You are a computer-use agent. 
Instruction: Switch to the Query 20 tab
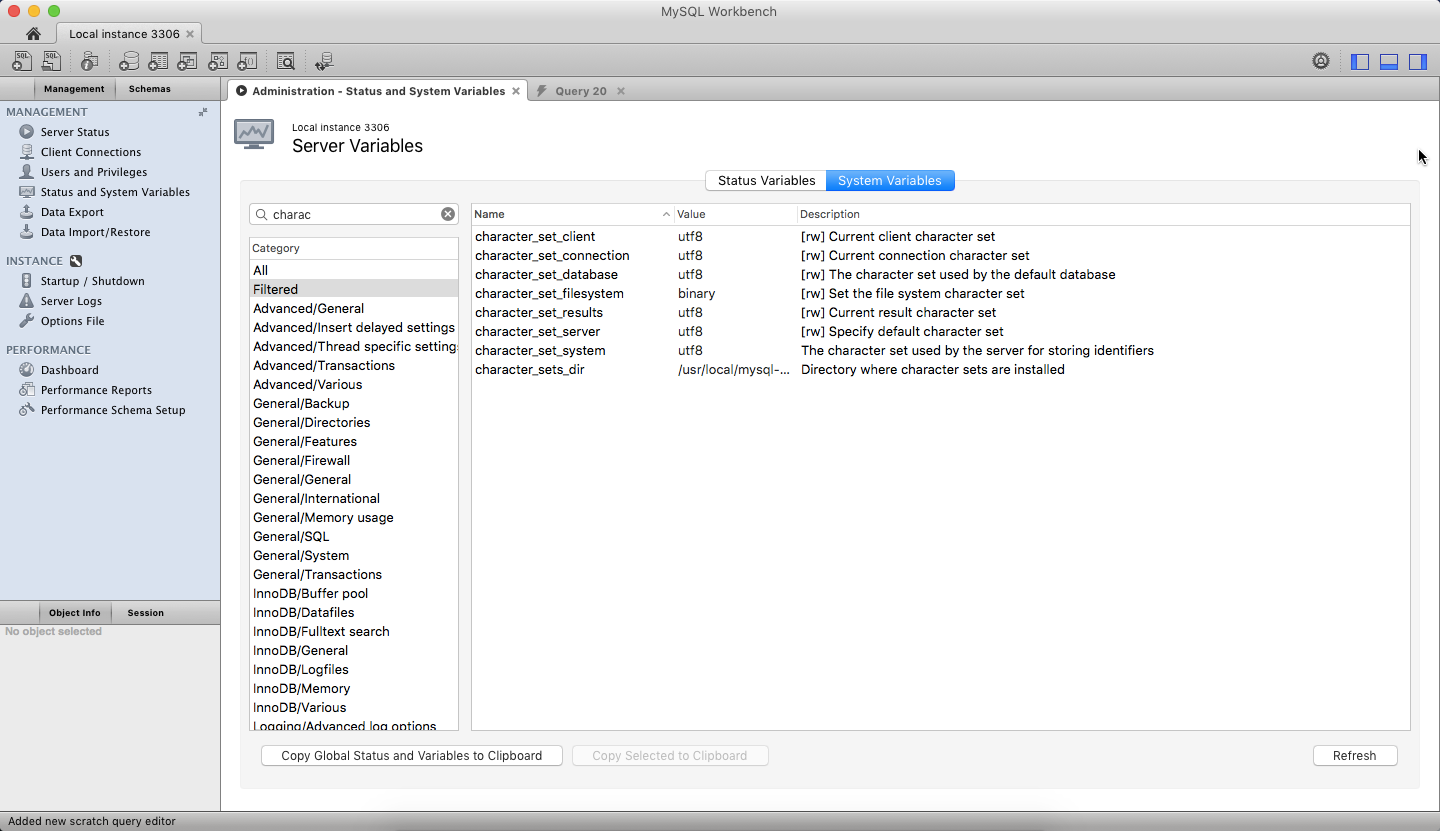pos(580,91)
